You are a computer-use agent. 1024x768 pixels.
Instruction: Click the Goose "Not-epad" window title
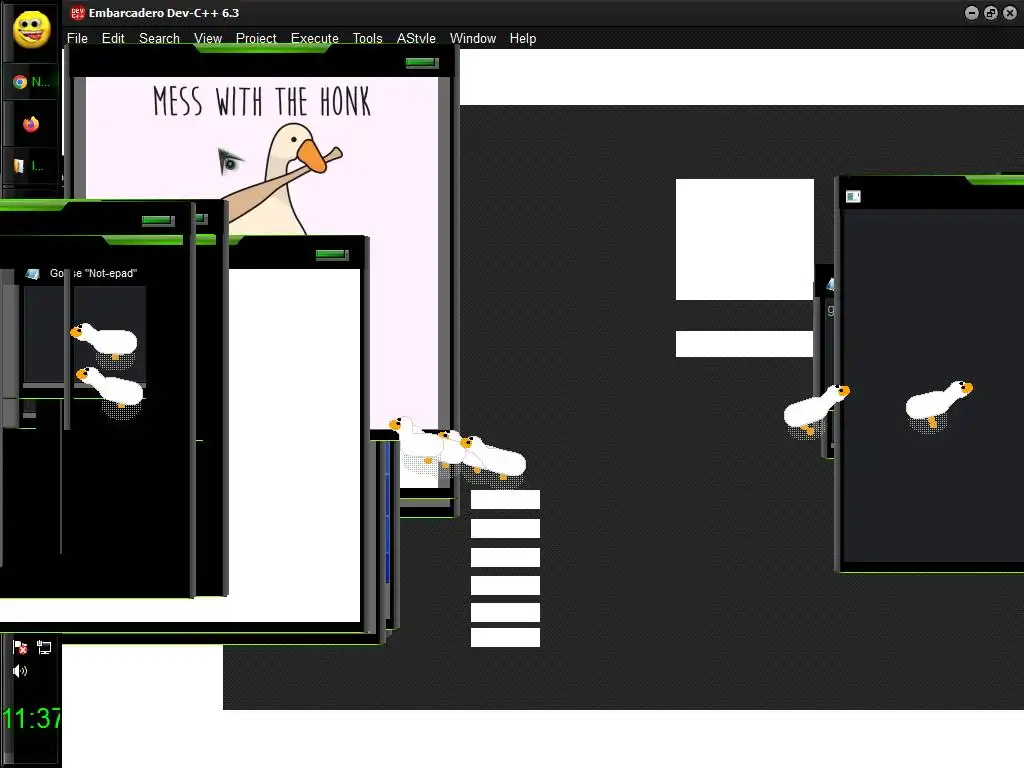(93, 274)
